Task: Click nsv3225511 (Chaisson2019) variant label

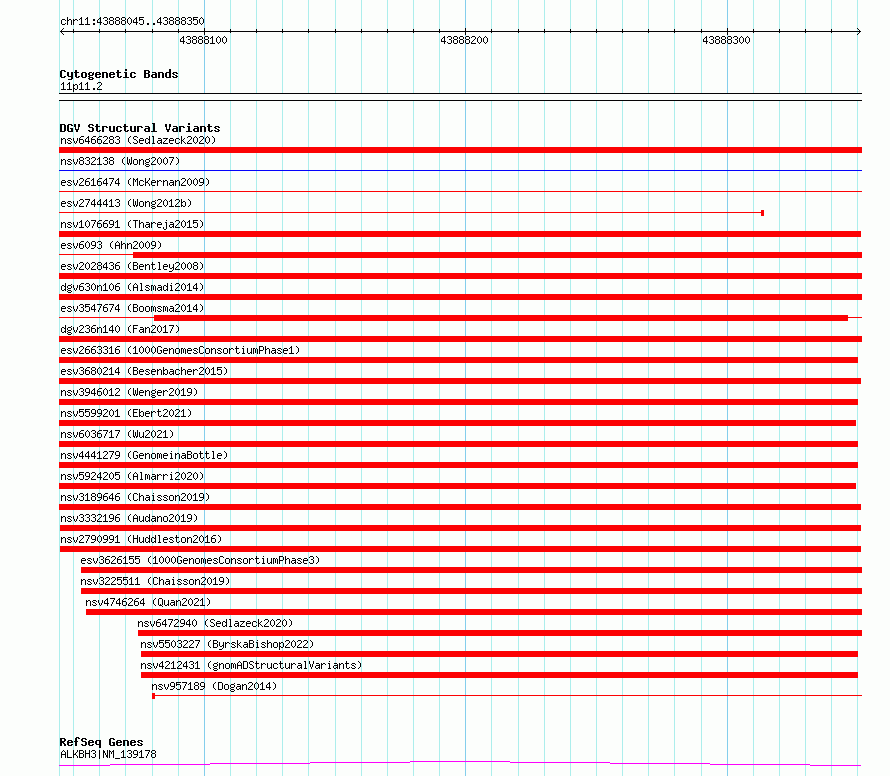Action: point(155,581)
